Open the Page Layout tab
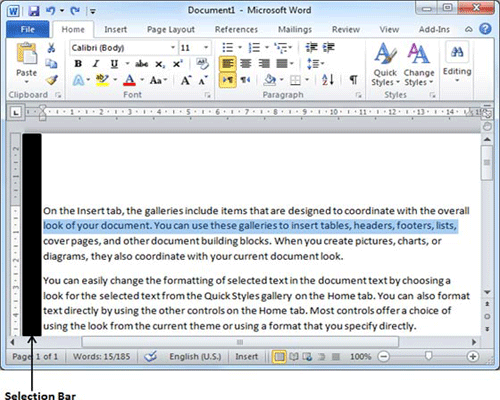 171,30
